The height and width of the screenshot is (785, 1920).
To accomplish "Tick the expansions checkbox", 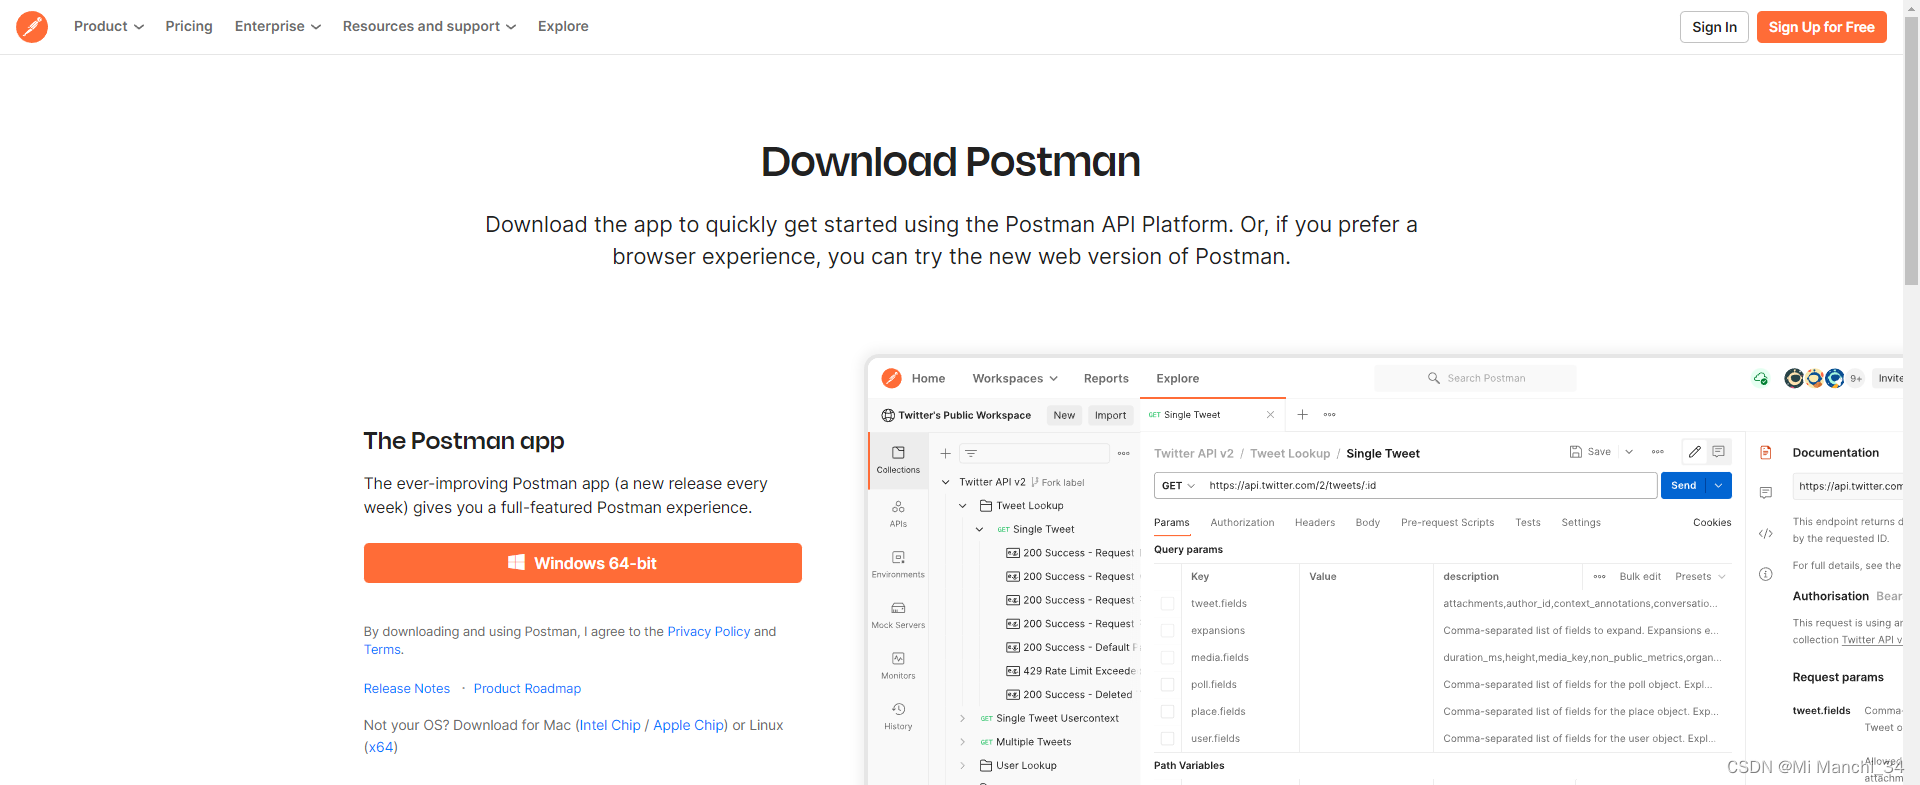I will tap(1167, 631).
